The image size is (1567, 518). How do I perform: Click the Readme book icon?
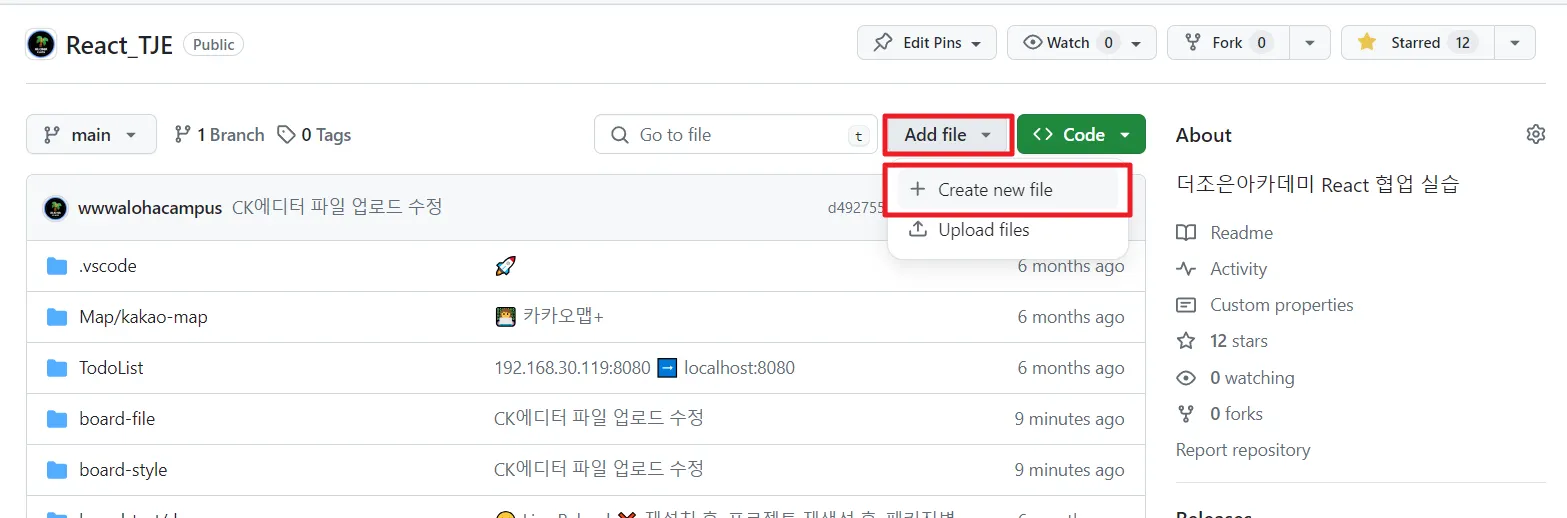click(1186, 233)
